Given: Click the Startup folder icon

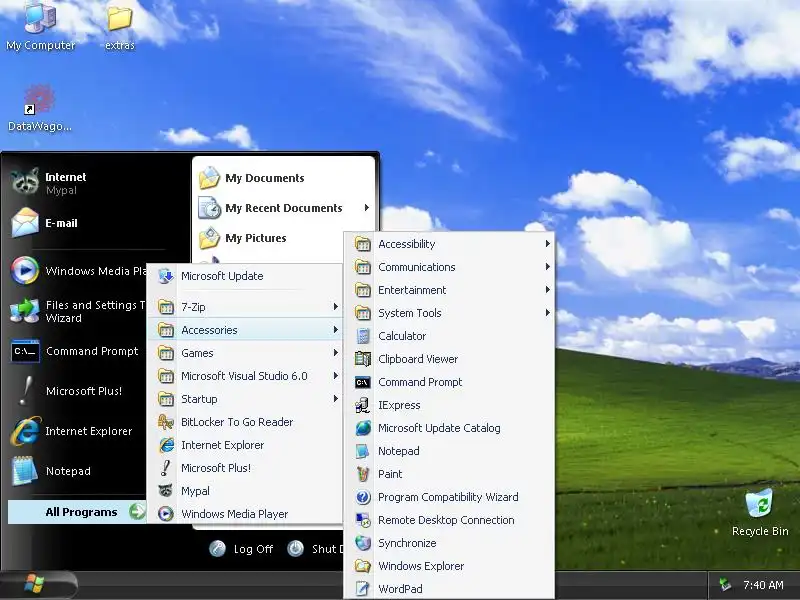Looking at the screenshot, I should [166, 399].
